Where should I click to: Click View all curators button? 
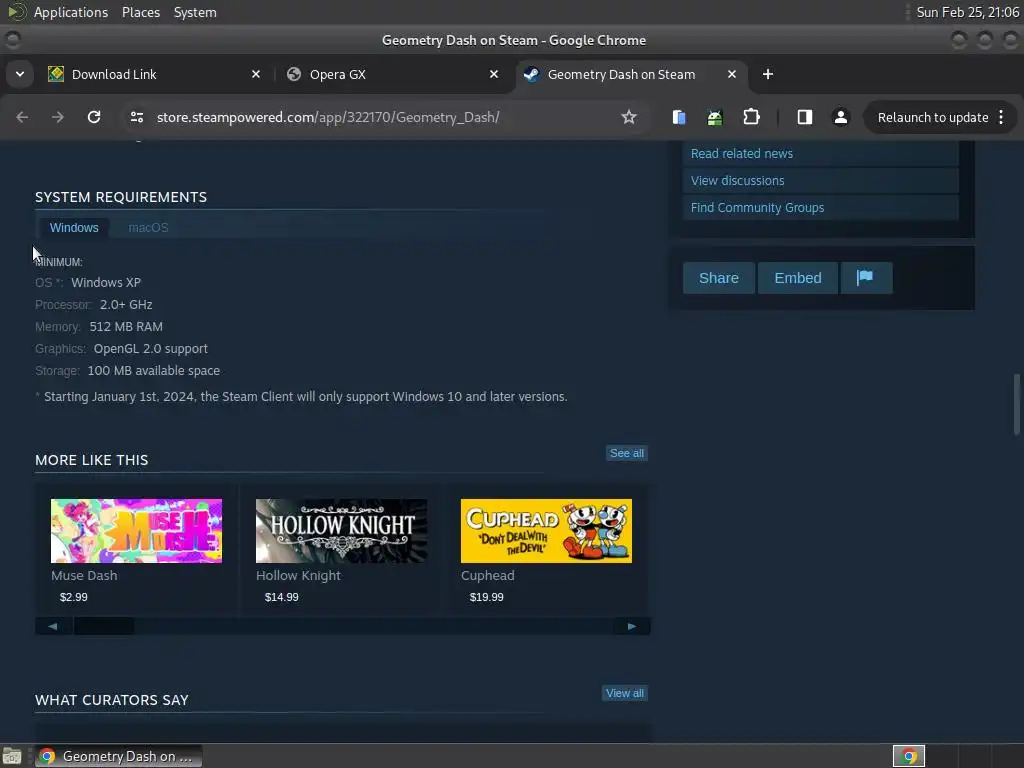(625, 694)
